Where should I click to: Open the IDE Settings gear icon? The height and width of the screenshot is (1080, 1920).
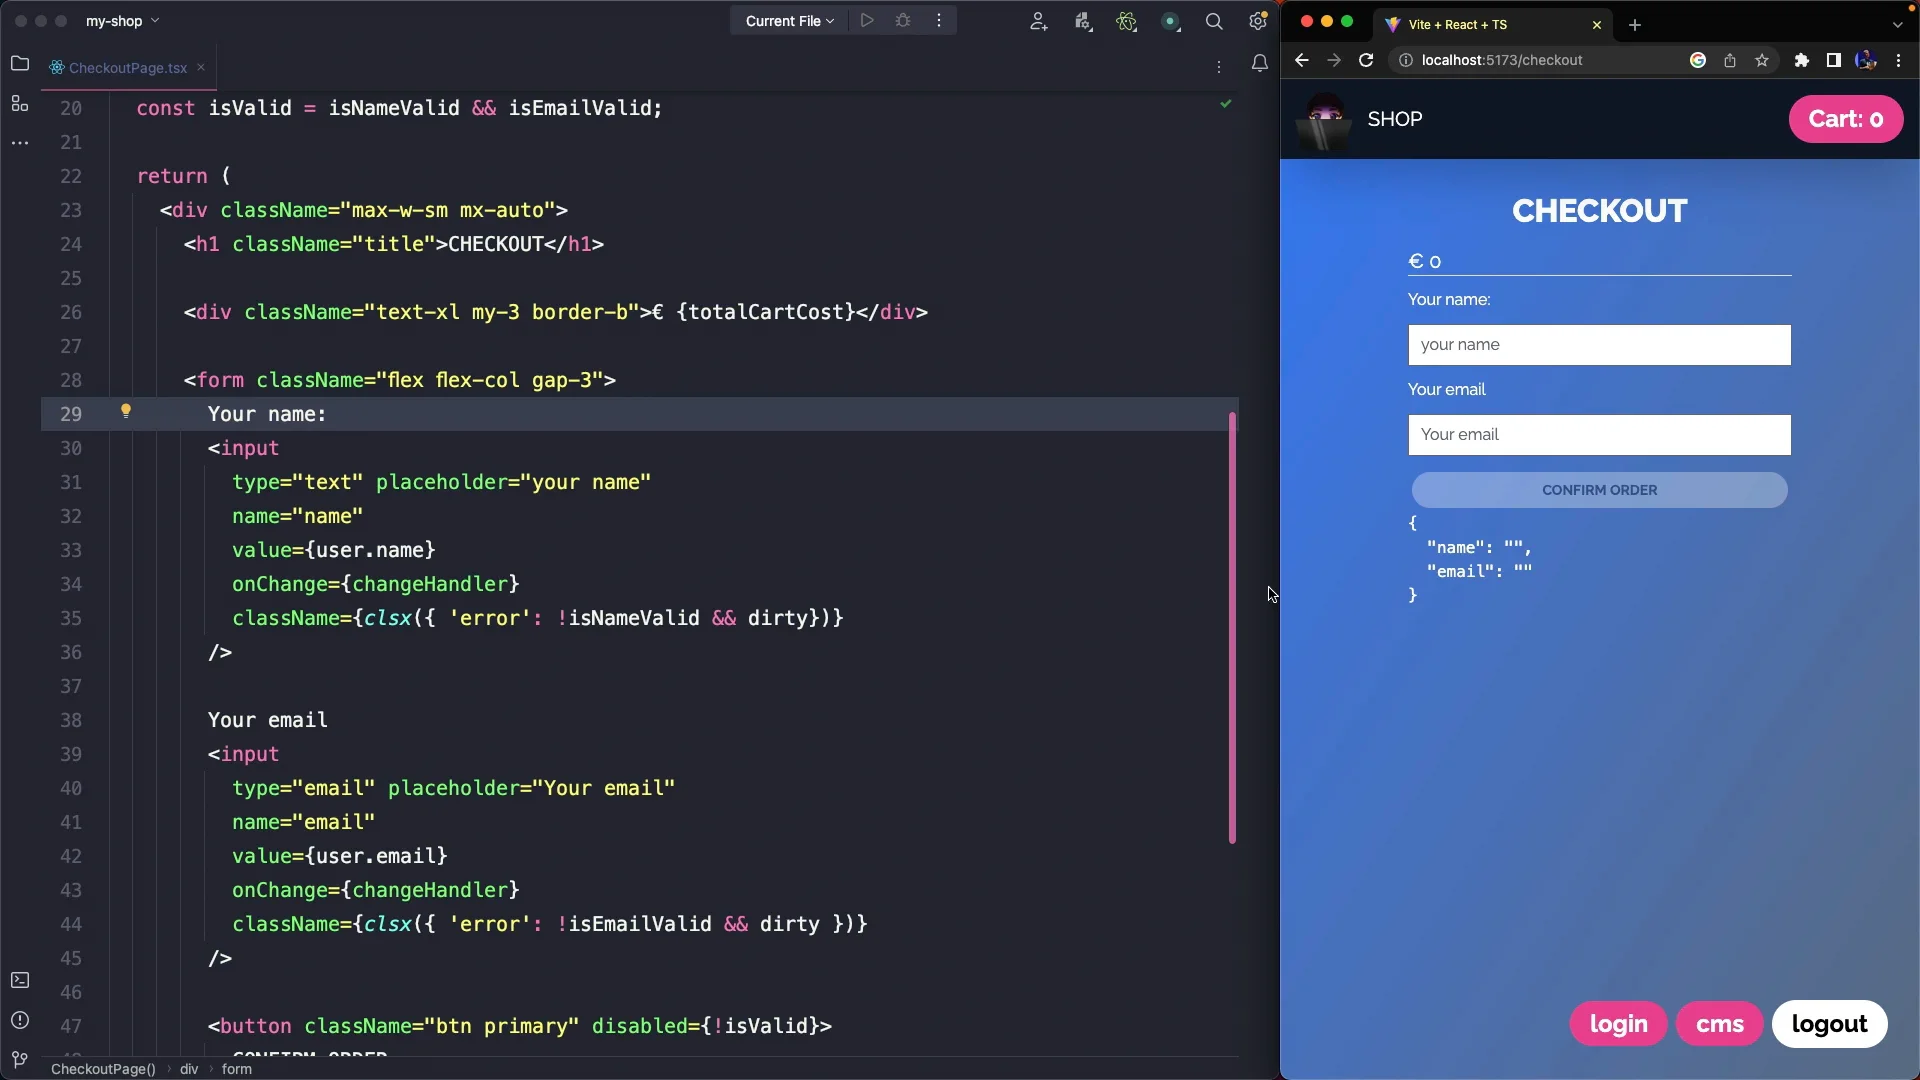1258,20
